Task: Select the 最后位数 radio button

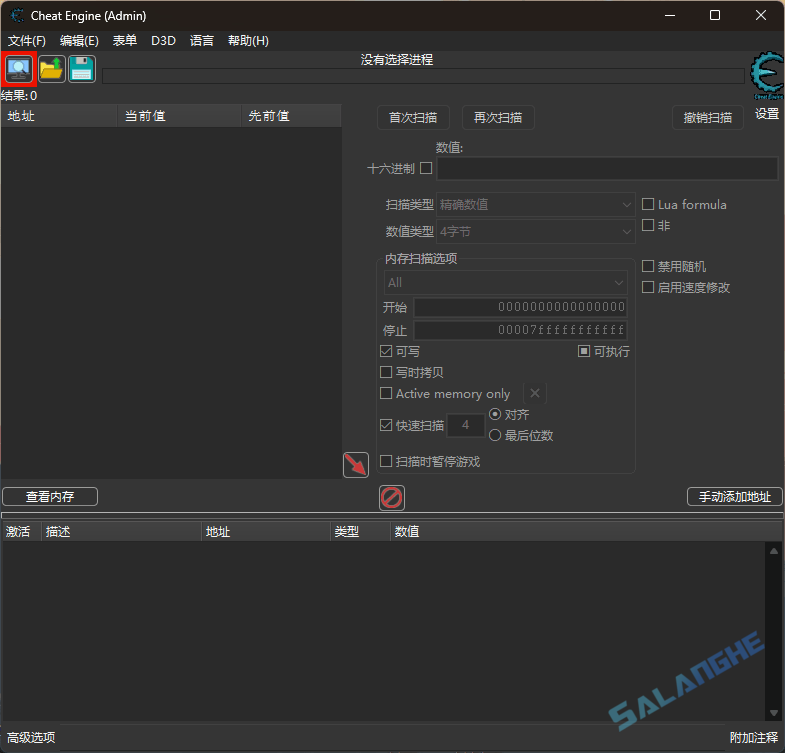Action: (x=495, y=436)
